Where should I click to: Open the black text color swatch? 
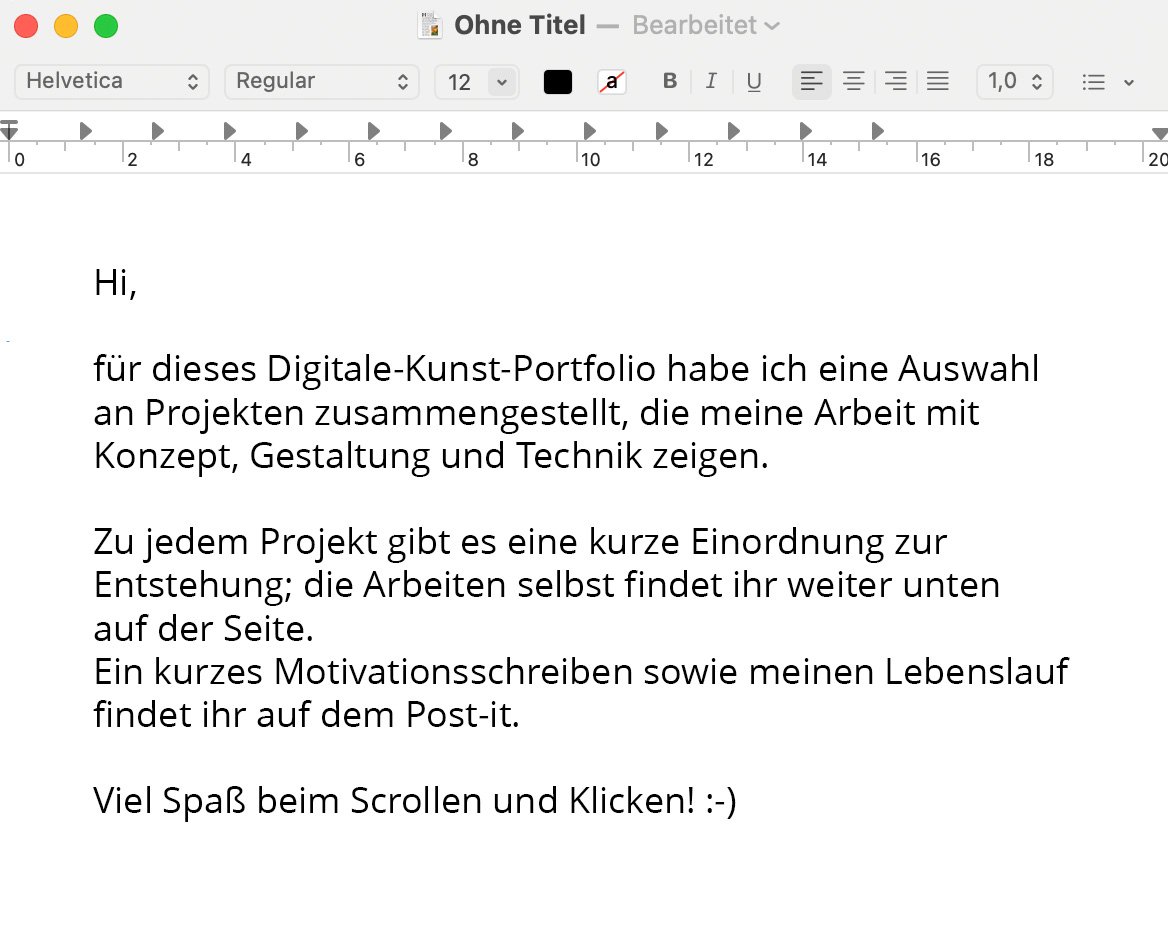(558, 82)
